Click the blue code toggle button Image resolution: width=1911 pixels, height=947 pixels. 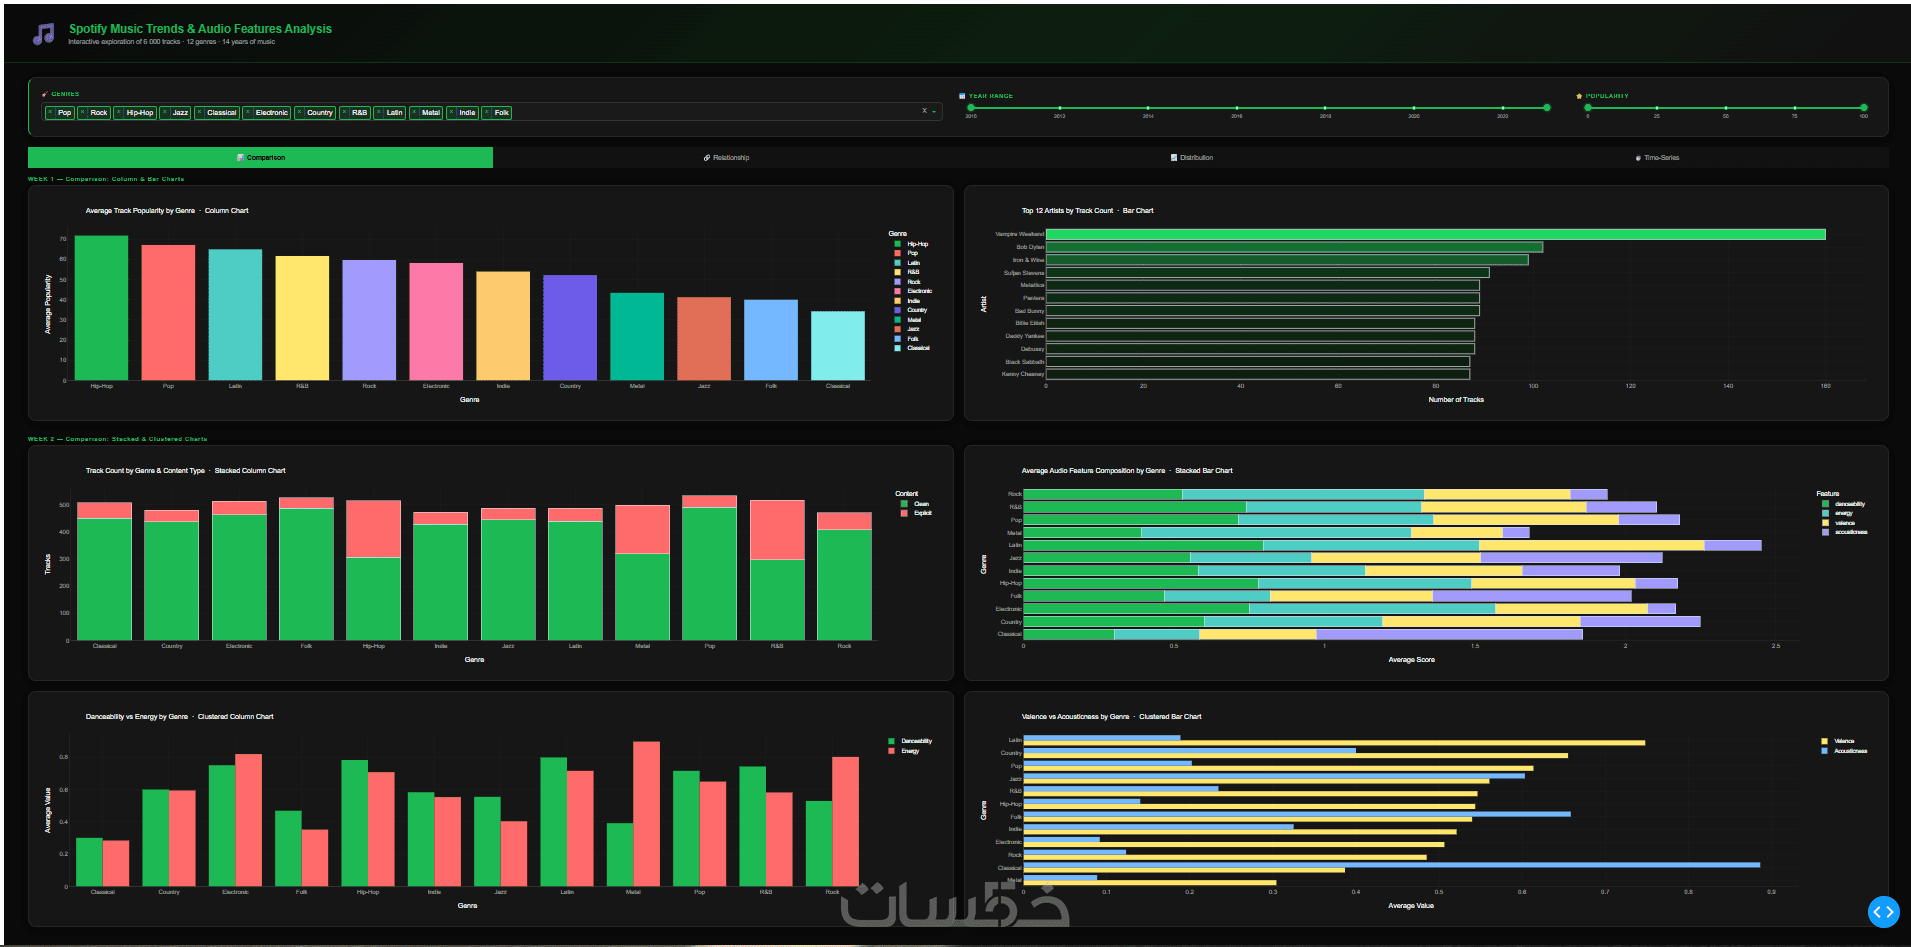(1883, 912)
